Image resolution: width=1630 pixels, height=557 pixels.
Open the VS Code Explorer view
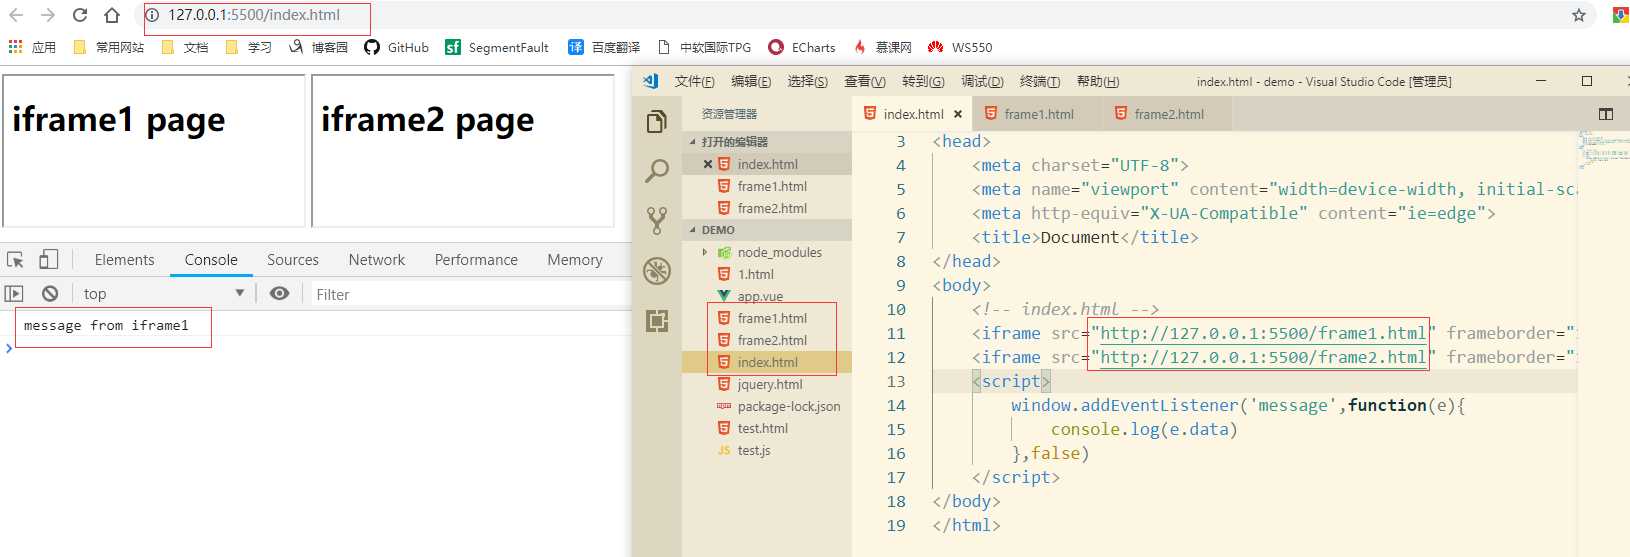[x=657, y=122]
